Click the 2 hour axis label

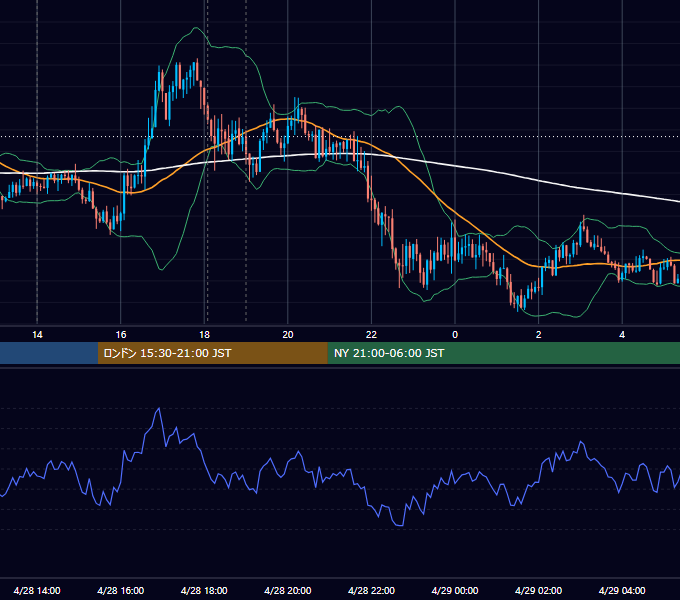[x=539, y=335]
